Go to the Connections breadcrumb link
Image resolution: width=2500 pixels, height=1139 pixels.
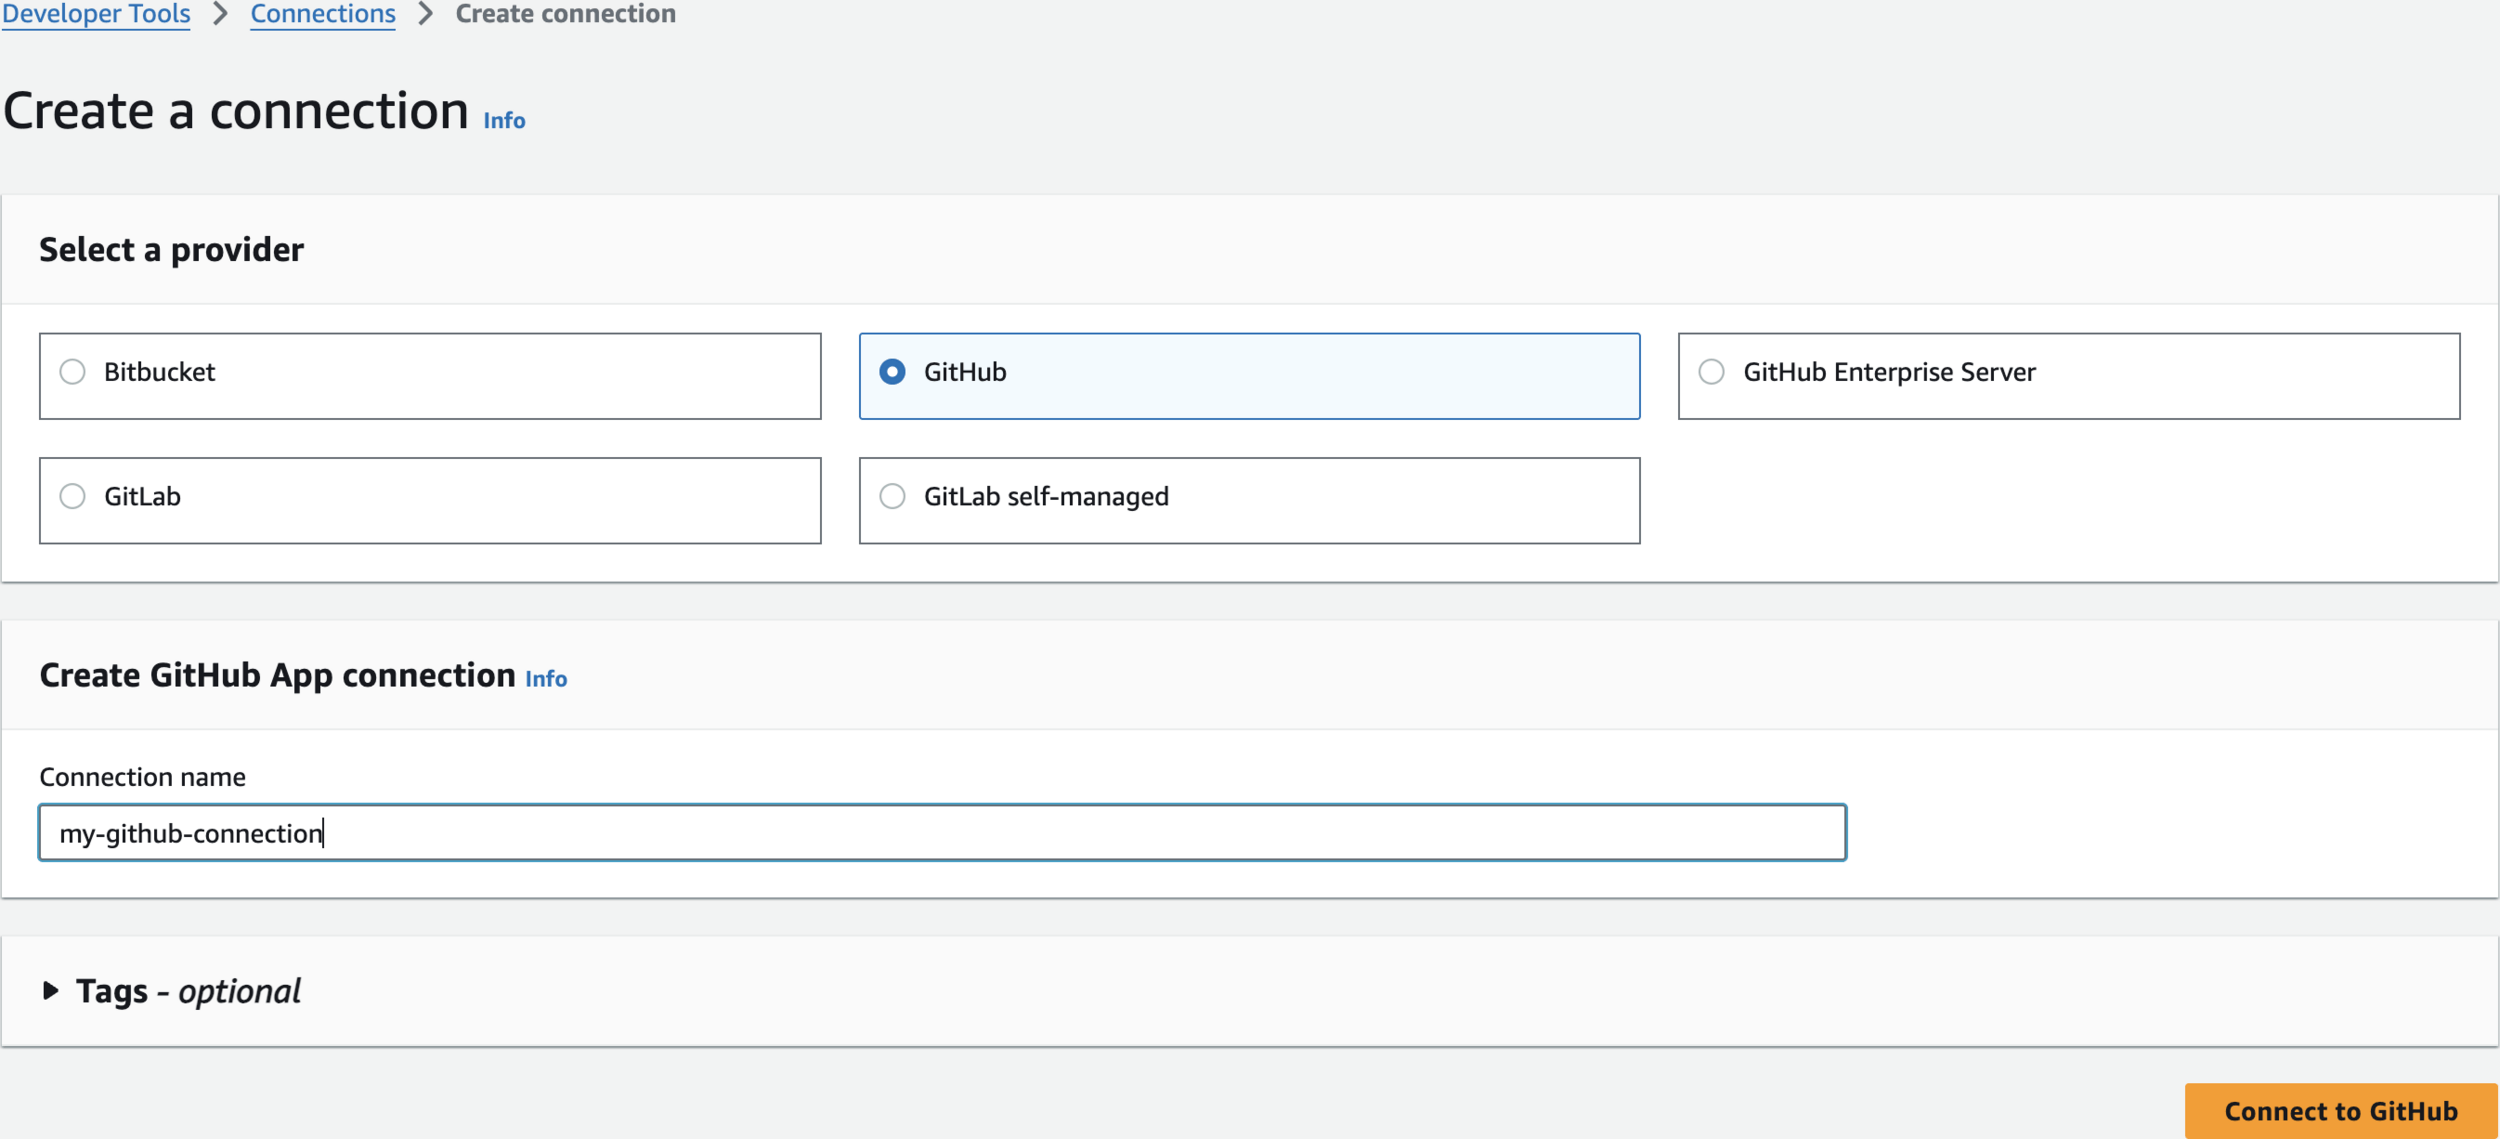pos(322,14)
